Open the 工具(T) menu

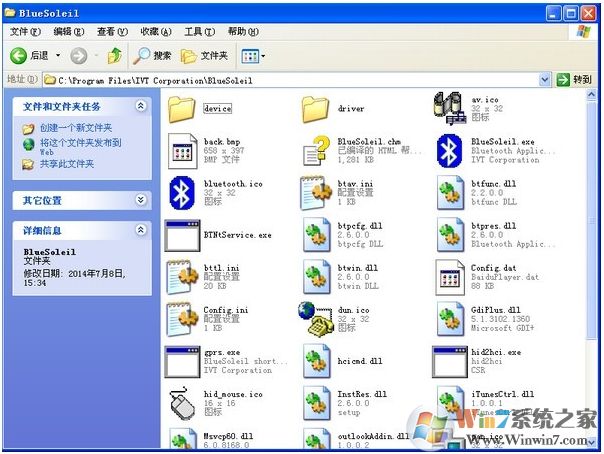click(x=200, y=32)
